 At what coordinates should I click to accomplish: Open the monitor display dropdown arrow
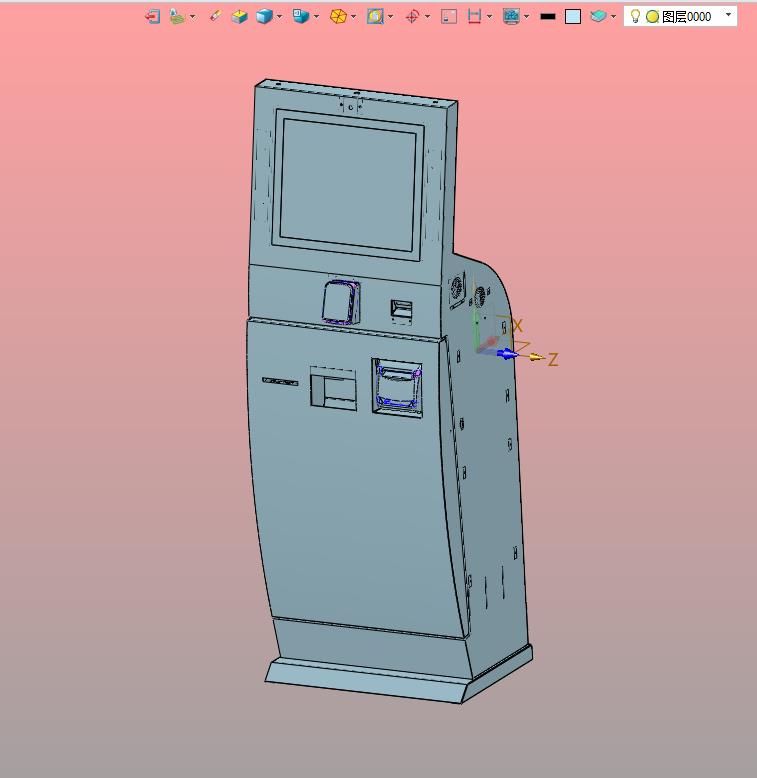pos(526,17)
